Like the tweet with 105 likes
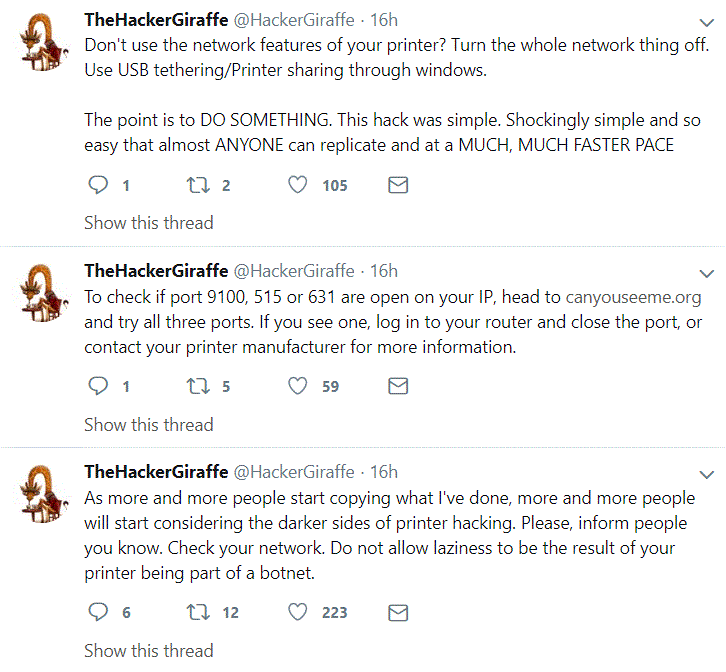726x672 pixels. point(297,185)
